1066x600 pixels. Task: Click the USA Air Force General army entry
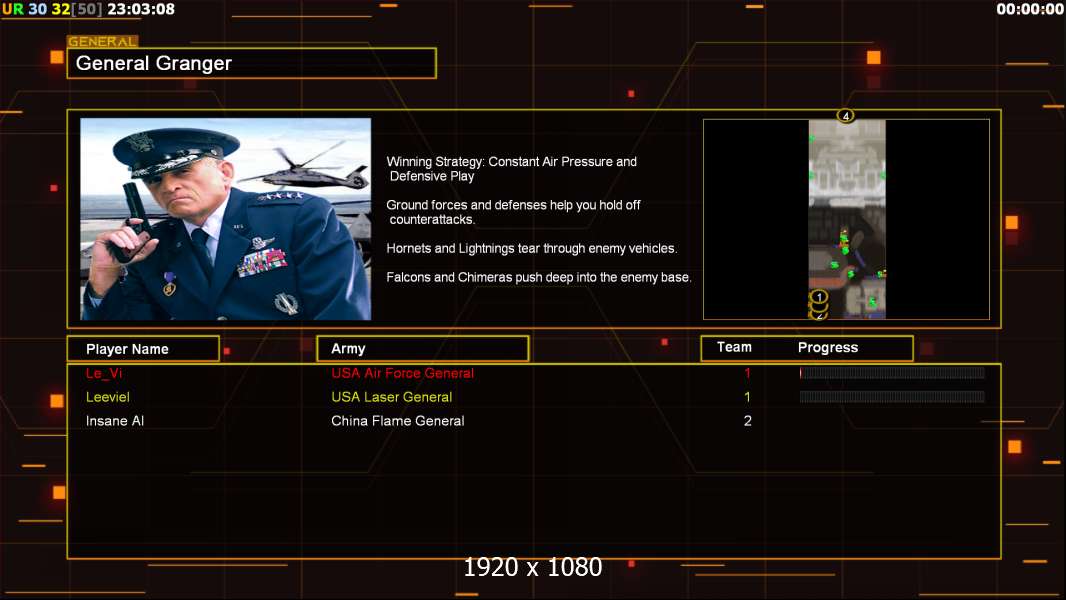click(x=402, y=373)
